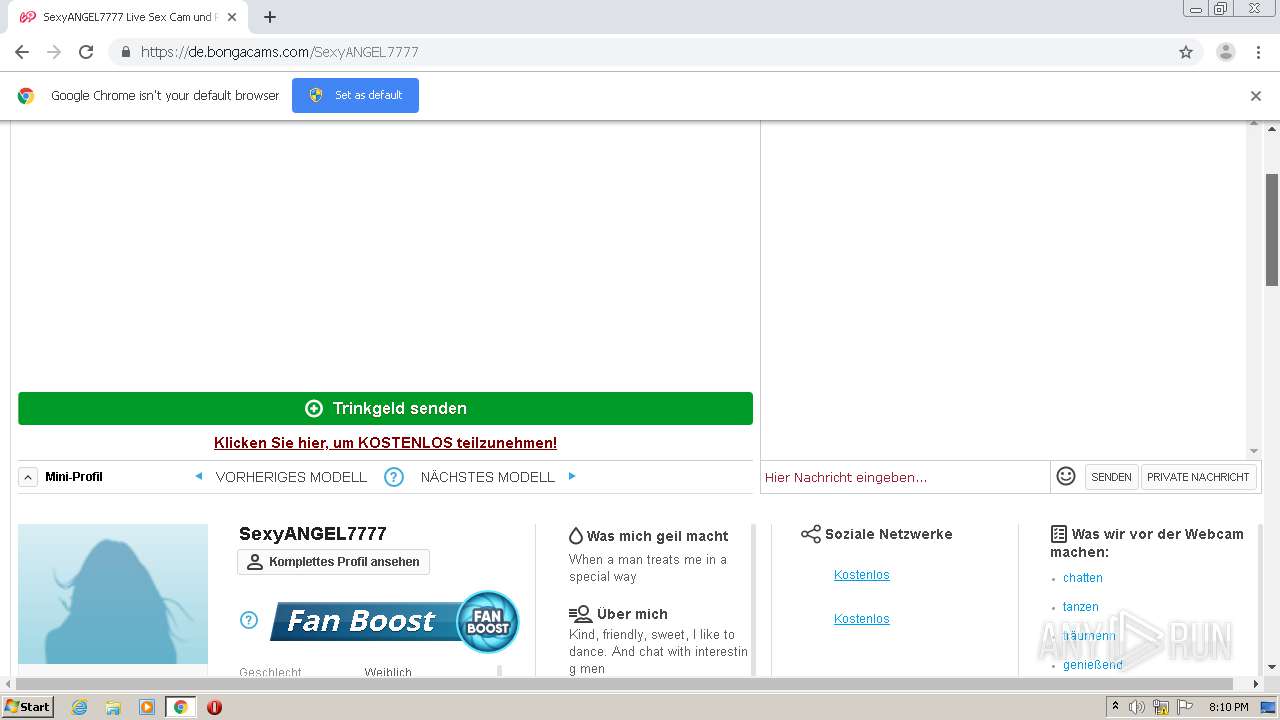The width and height of the screenshot is (1280, 720).
Task: Click the next model arrow icon
Action: click(x=572, y=476)
